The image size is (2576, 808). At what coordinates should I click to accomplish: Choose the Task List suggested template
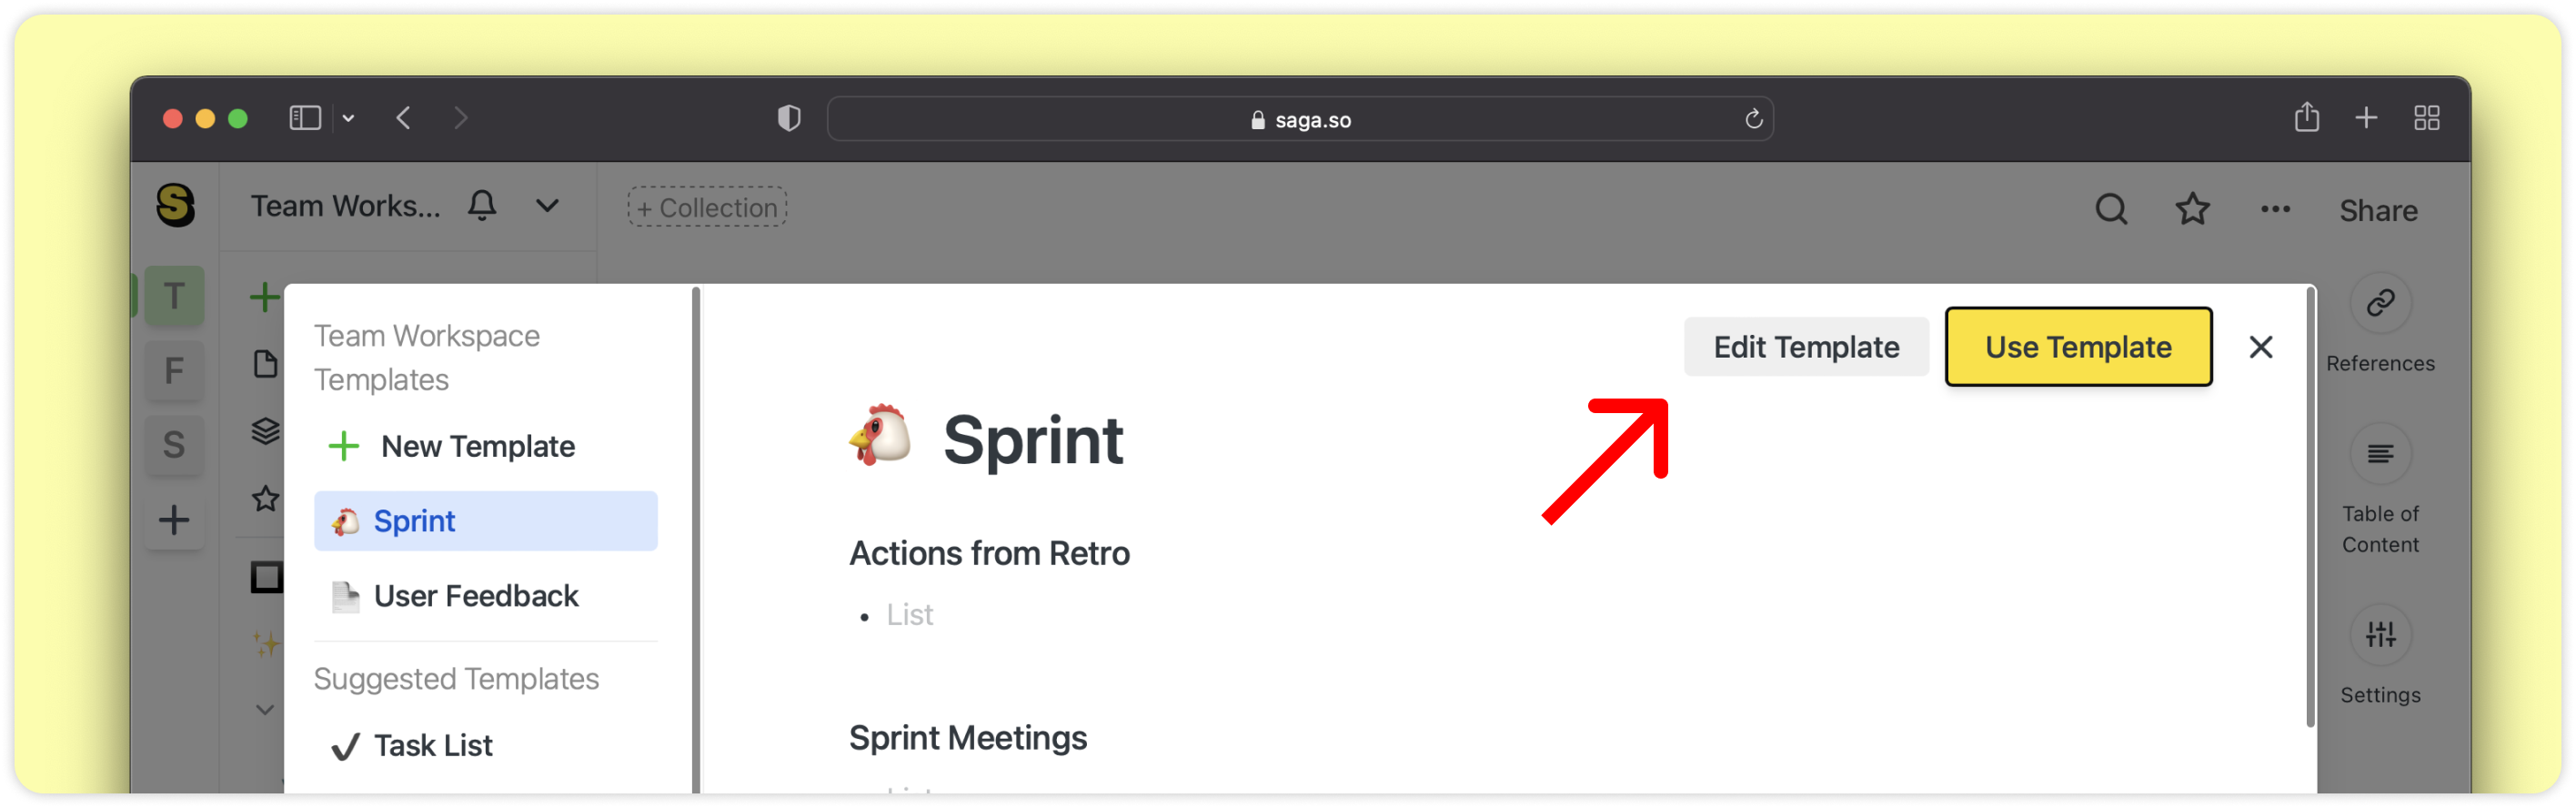click(433, 746)
